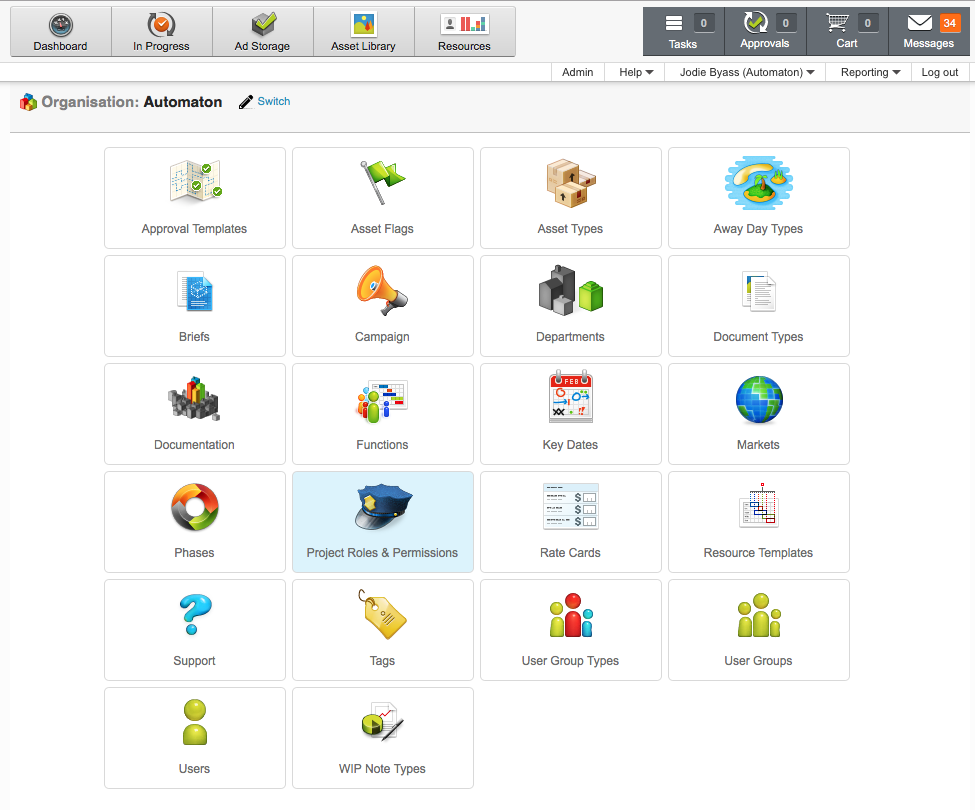This screenshot has height=810, width=975.
Task: Expand the Help dropdown menu
Action: click(636, 72)
